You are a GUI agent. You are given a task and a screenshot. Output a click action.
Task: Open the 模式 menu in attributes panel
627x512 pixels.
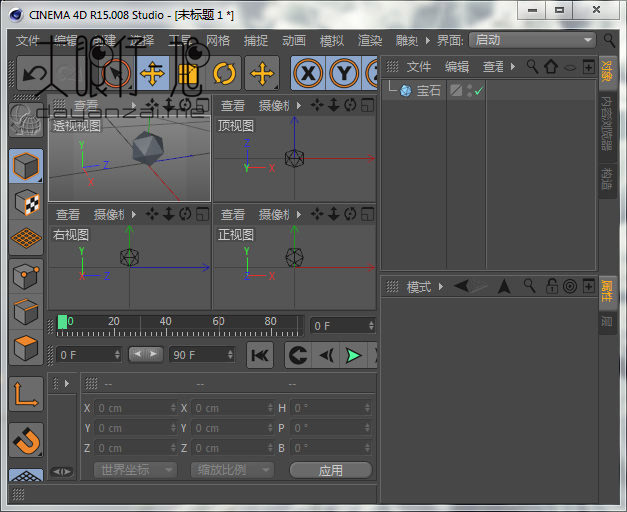419,287
